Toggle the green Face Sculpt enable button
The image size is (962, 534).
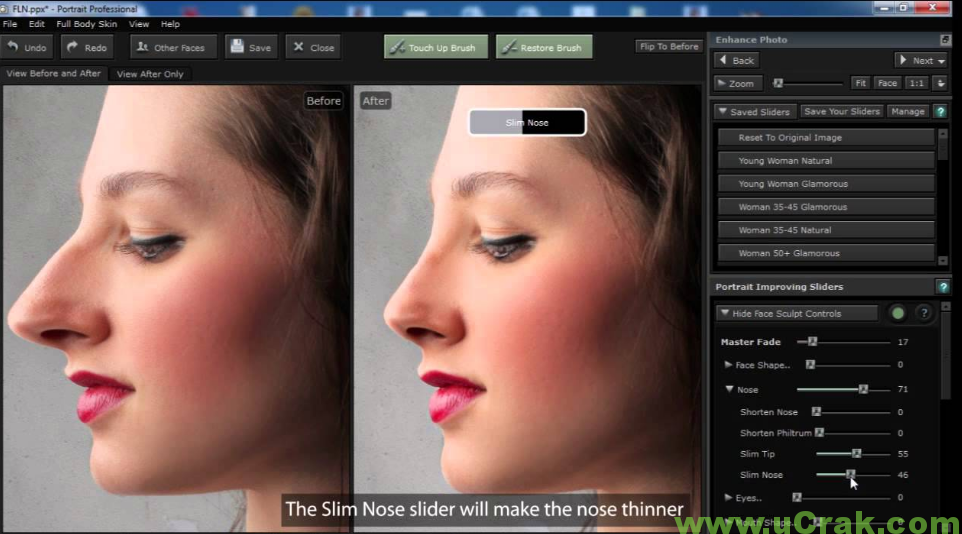[x=898, y=313]
